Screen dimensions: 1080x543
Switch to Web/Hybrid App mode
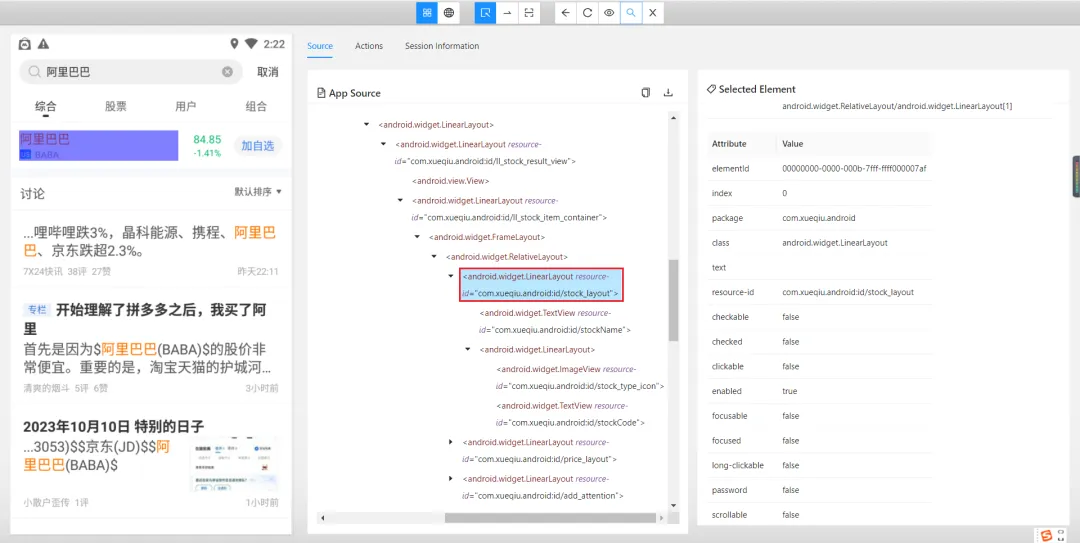click(448, 12)
